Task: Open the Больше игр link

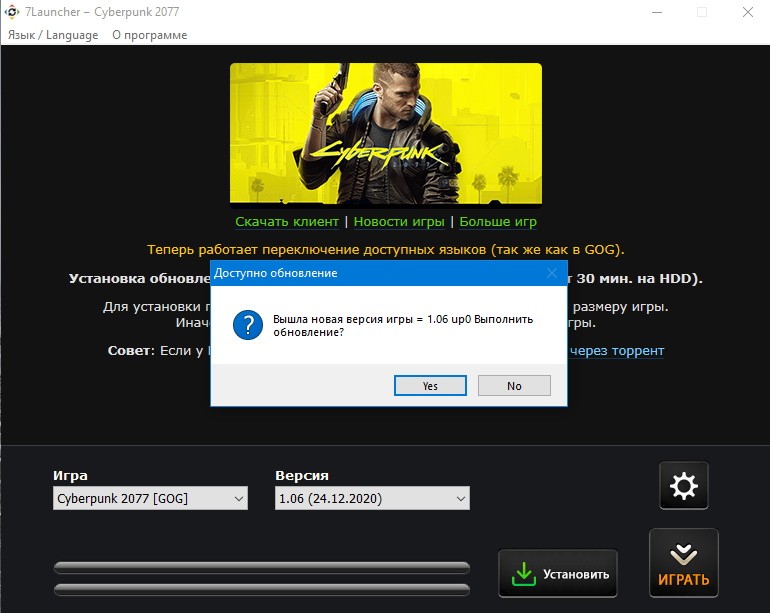Action: point(498,222)
